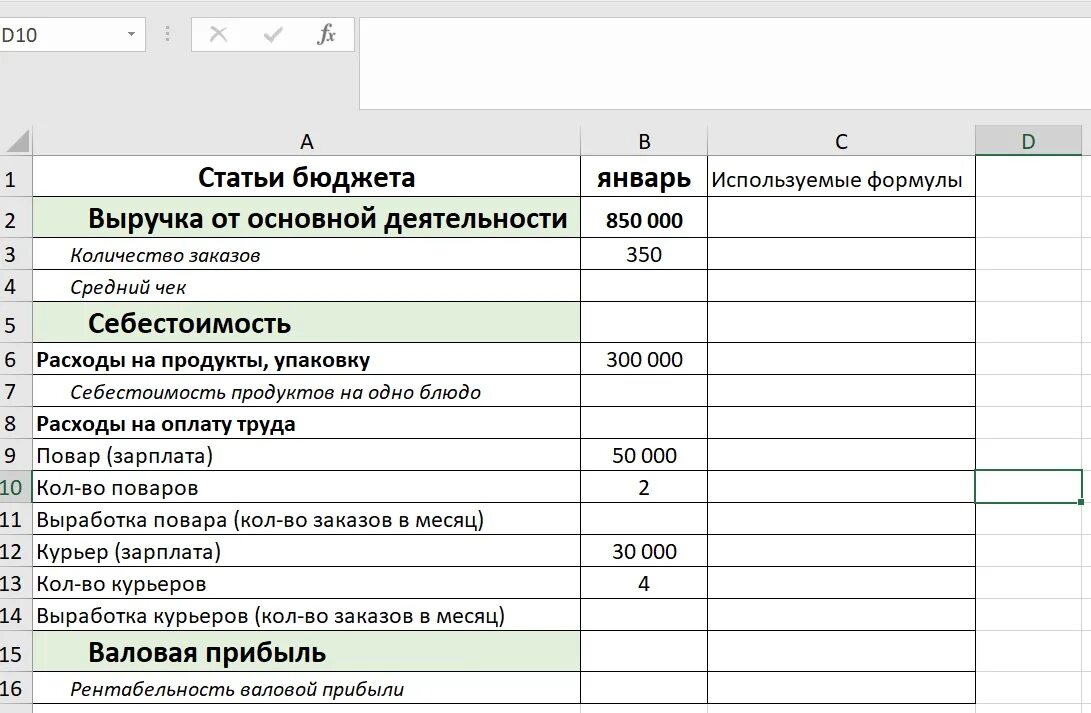Click the cell 'Статьи бюджета'
Screen dimensions: 1091x713
click(x=306, y=177)
